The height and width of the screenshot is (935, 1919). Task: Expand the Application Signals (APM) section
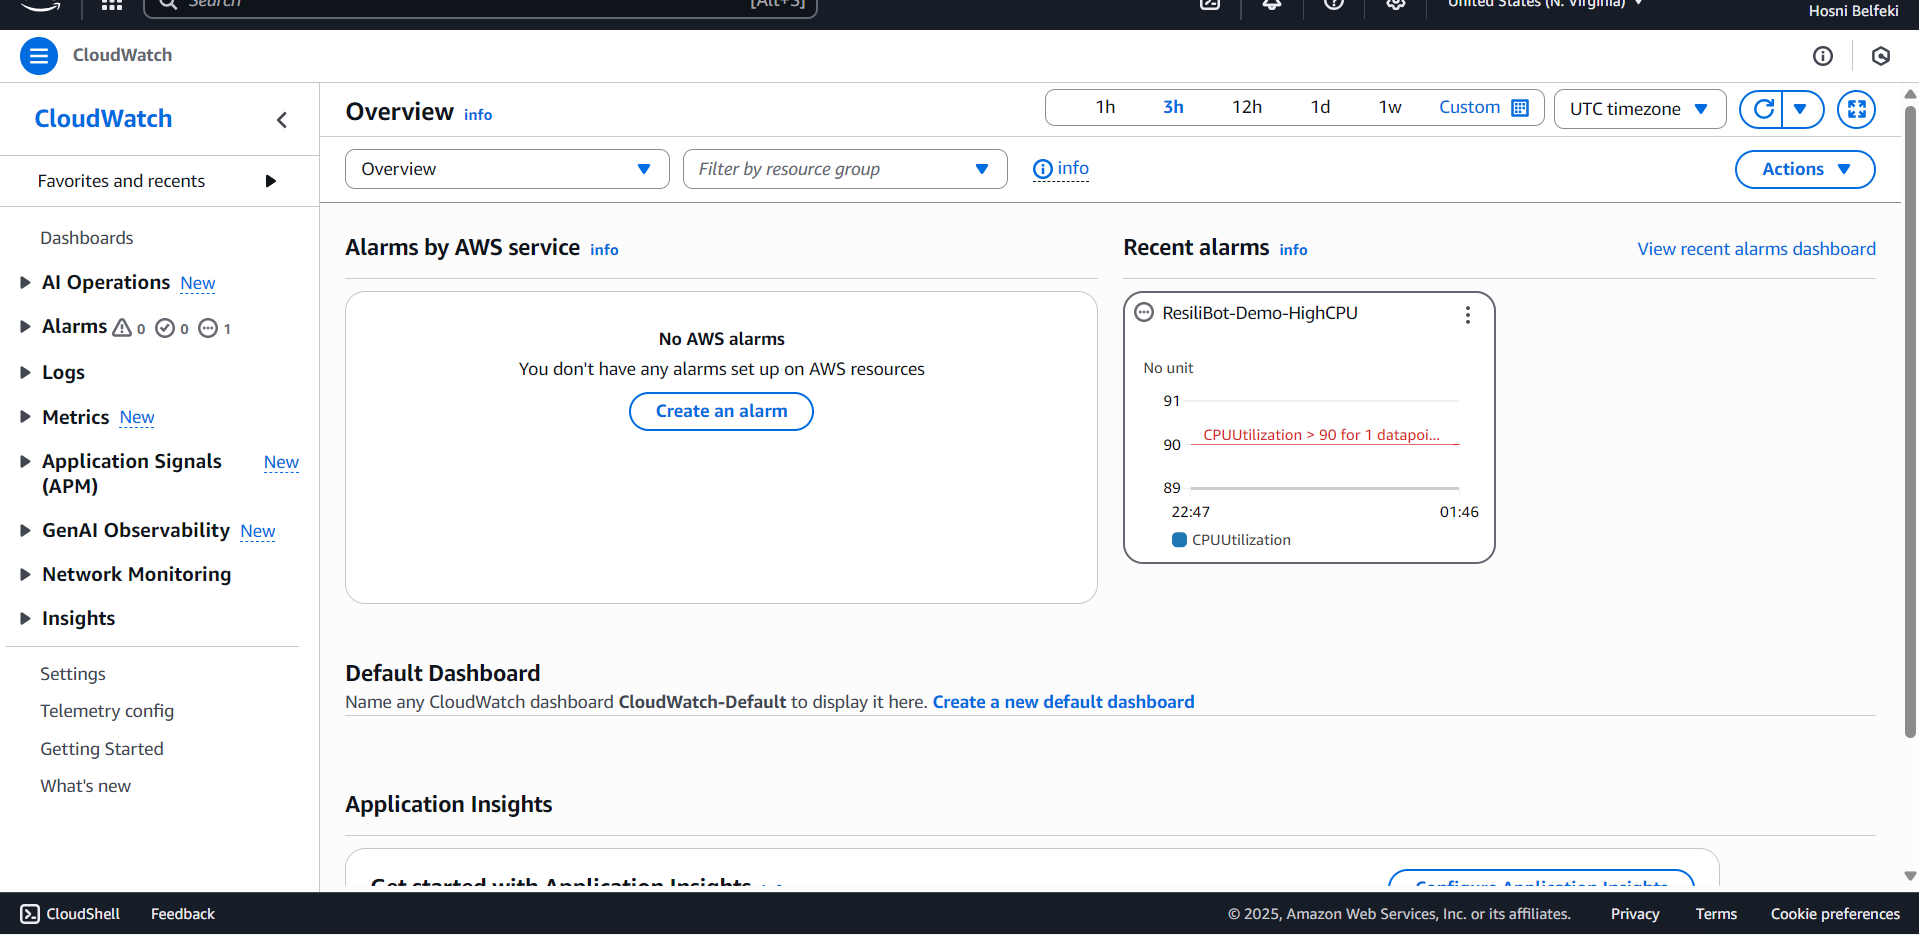point(26,461)
